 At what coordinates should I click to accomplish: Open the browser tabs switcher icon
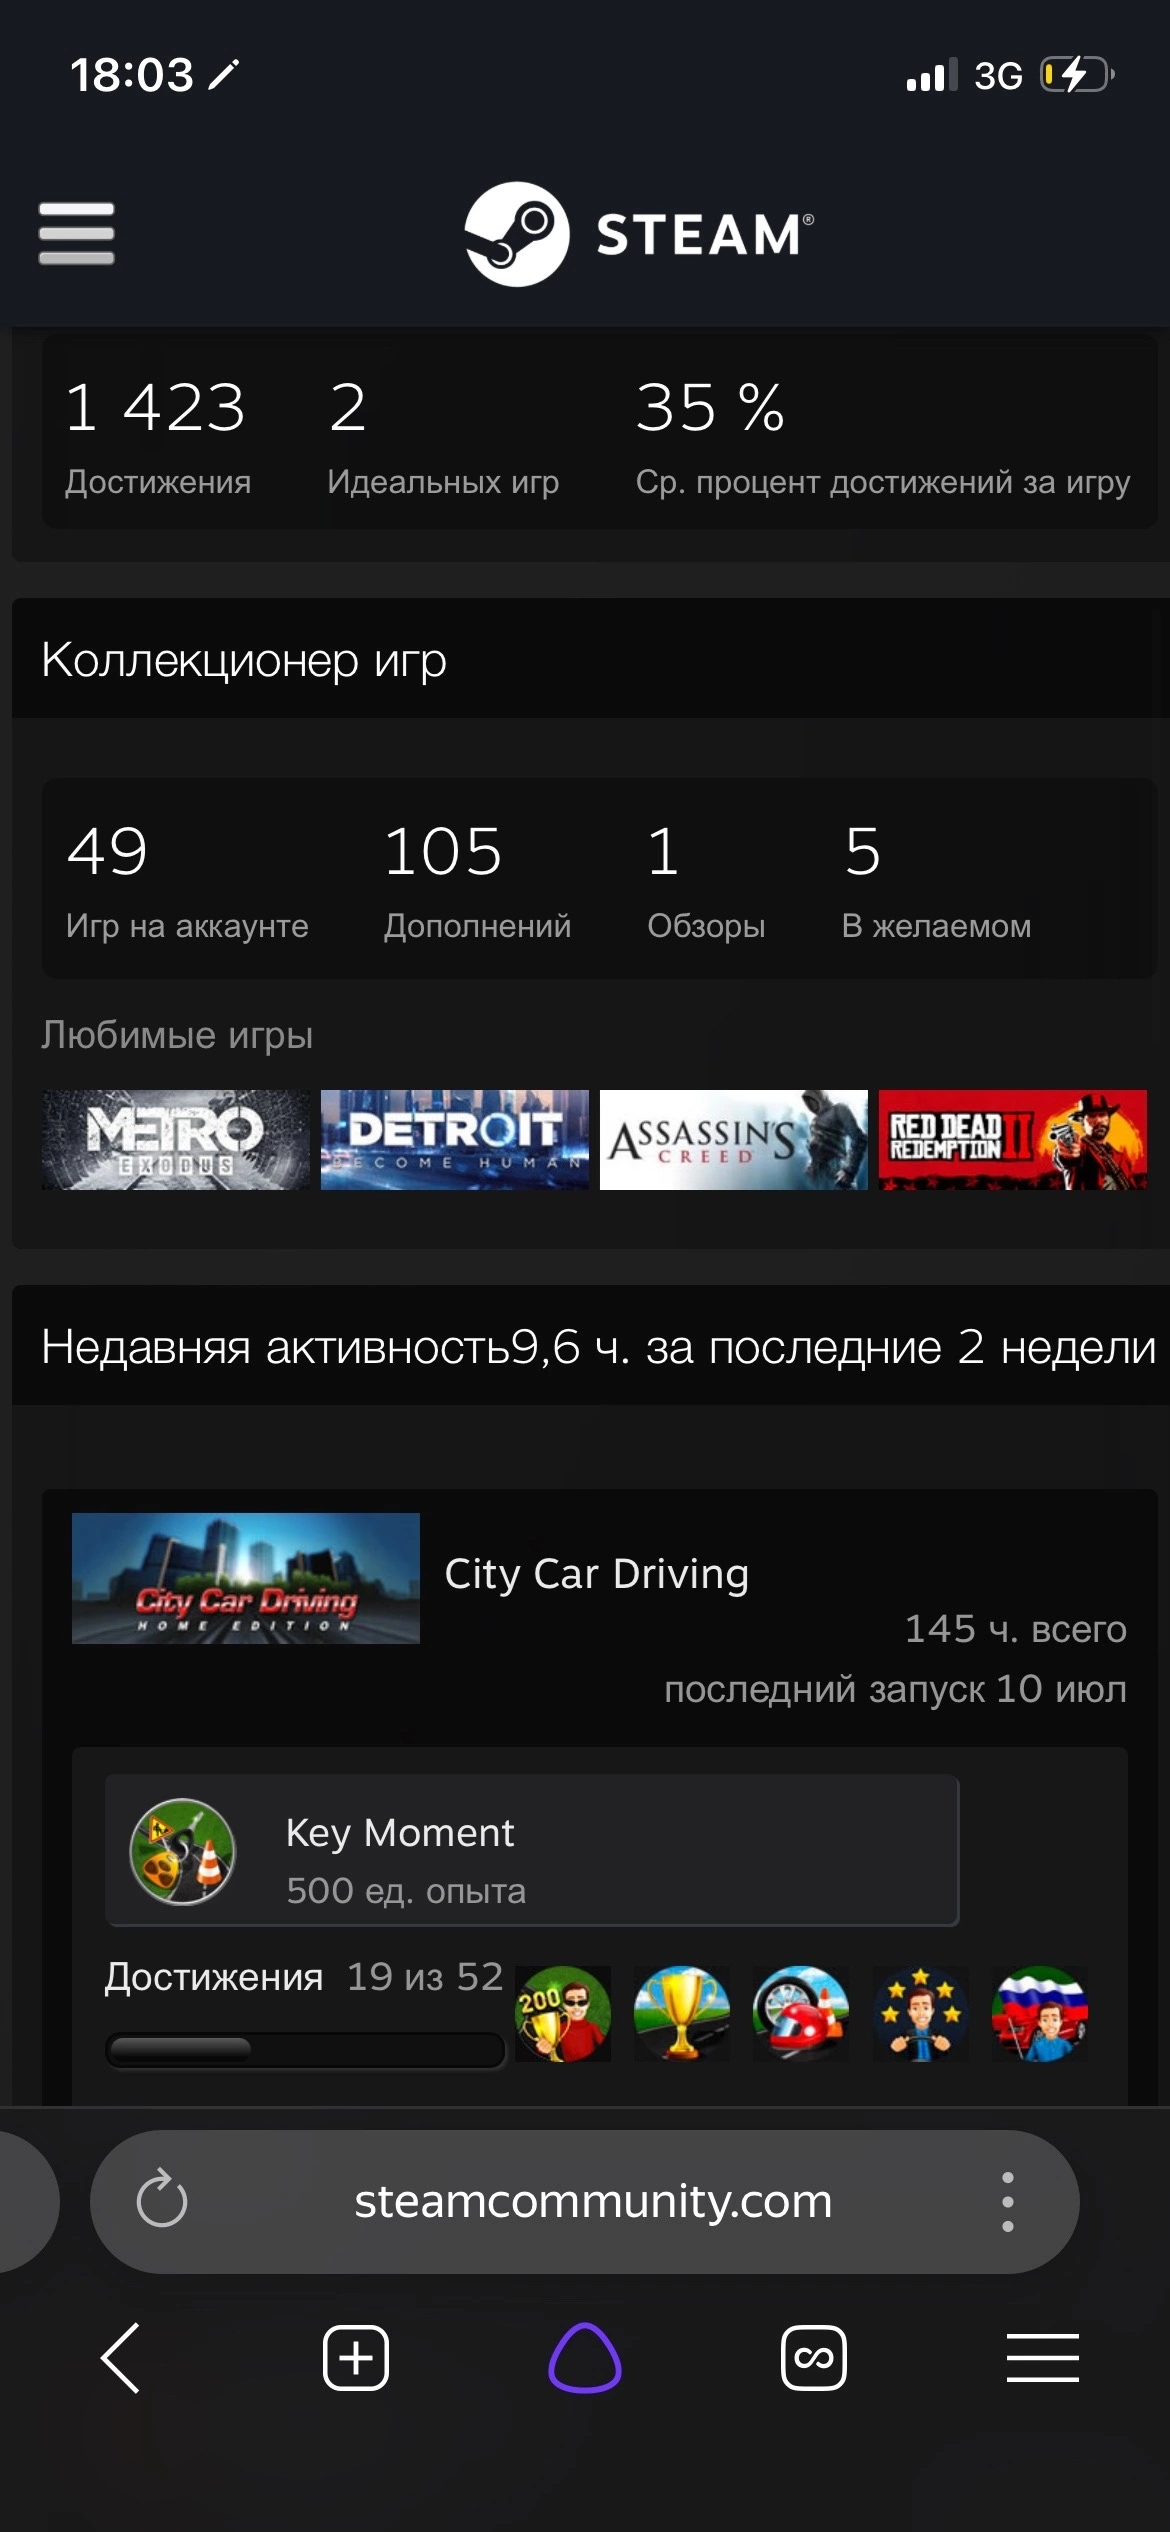click(814, 2358)
